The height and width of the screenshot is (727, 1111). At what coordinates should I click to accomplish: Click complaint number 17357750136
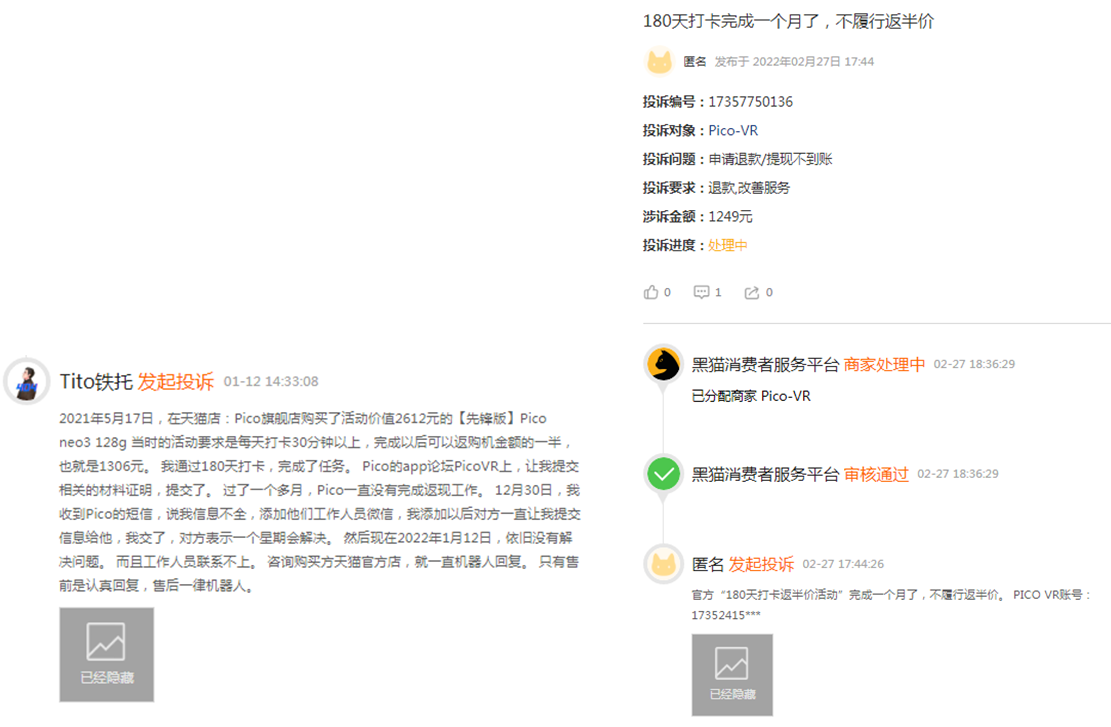tap(750, 102)
